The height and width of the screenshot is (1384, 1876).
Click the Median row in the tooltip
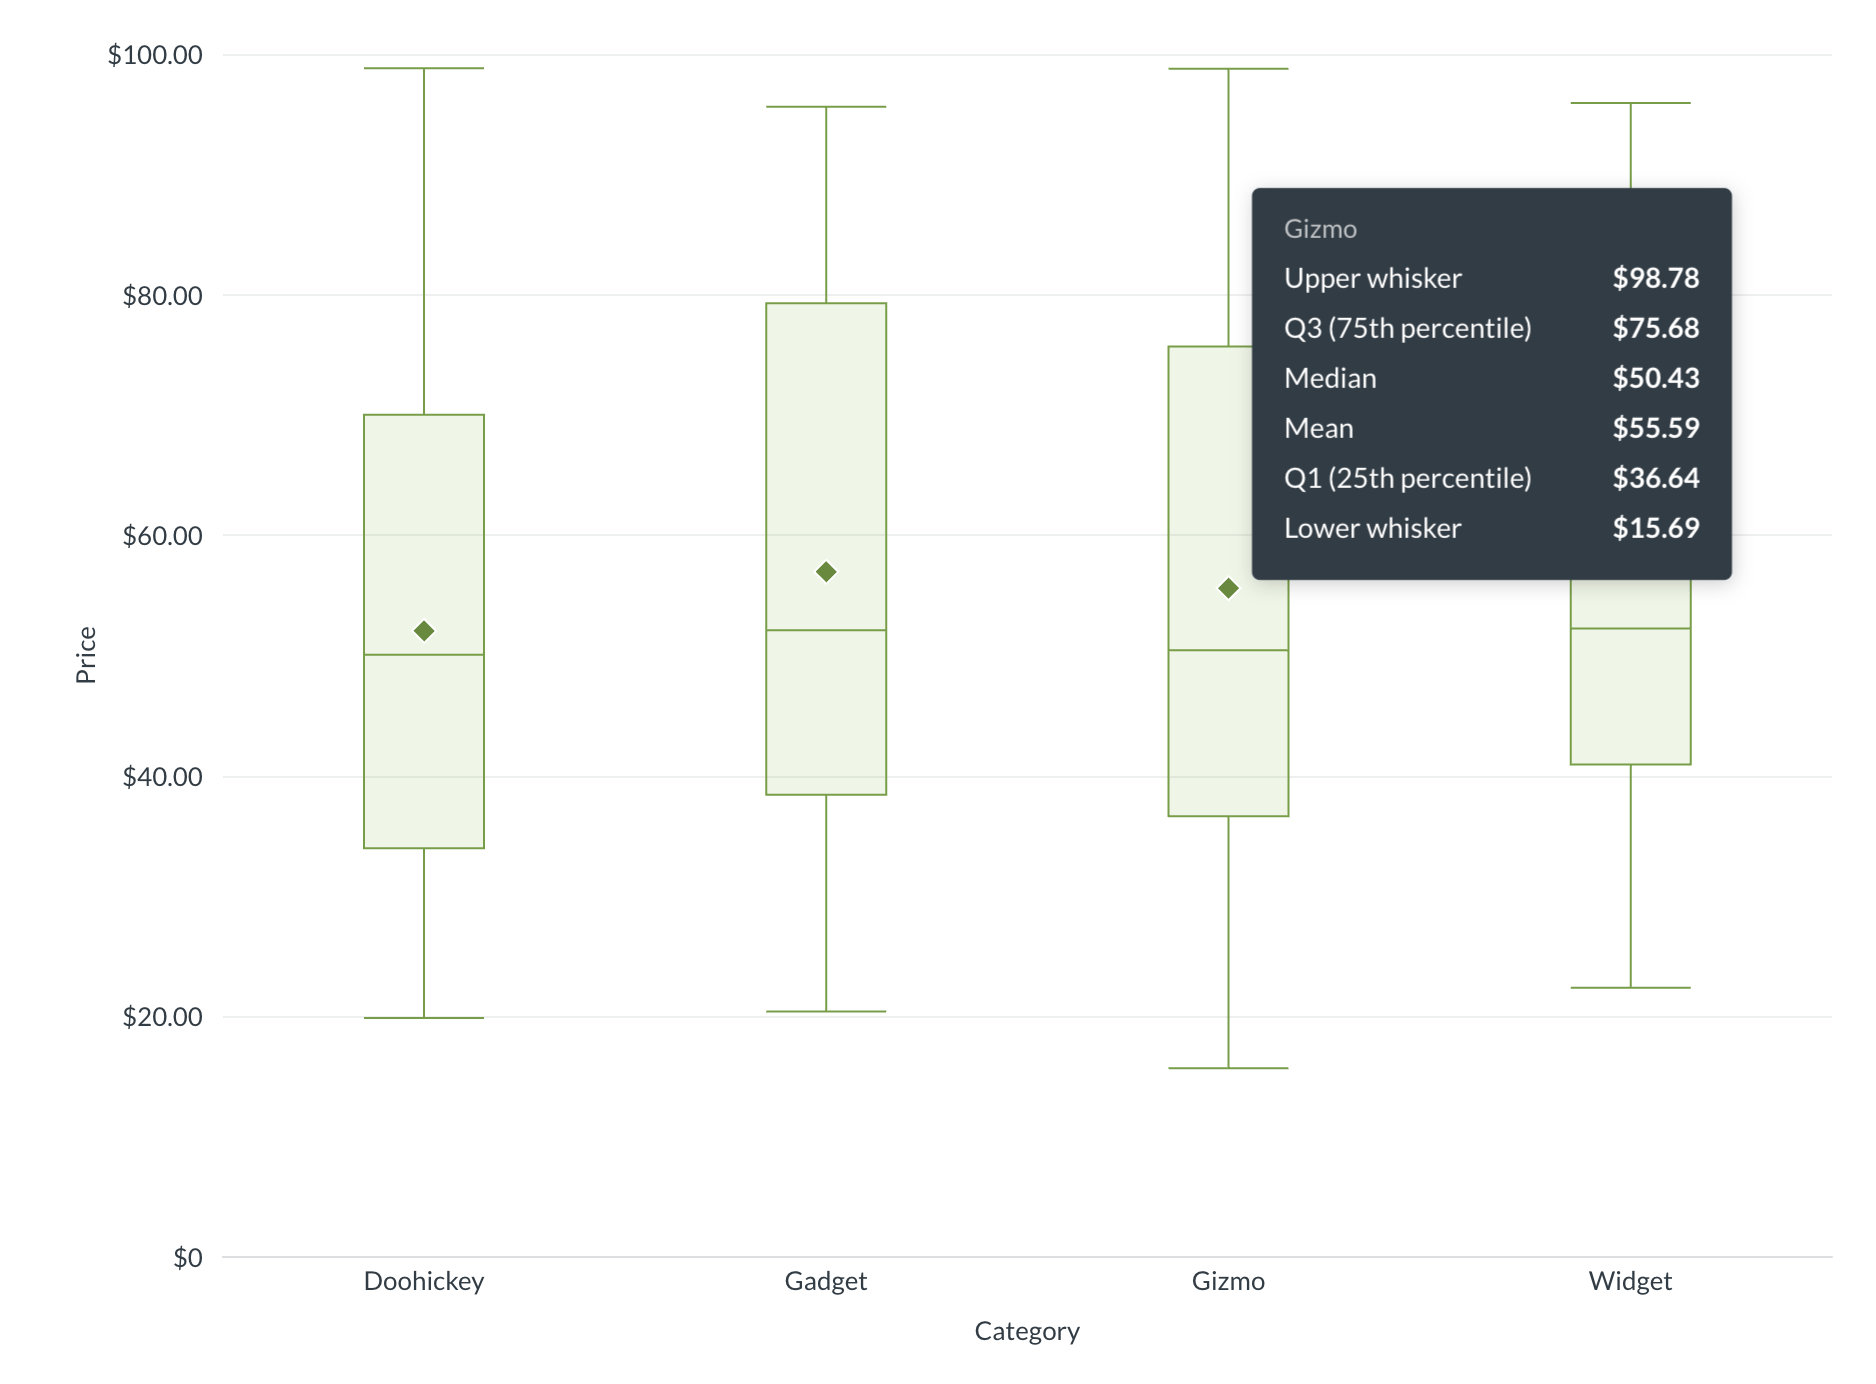coord(1490,378)
